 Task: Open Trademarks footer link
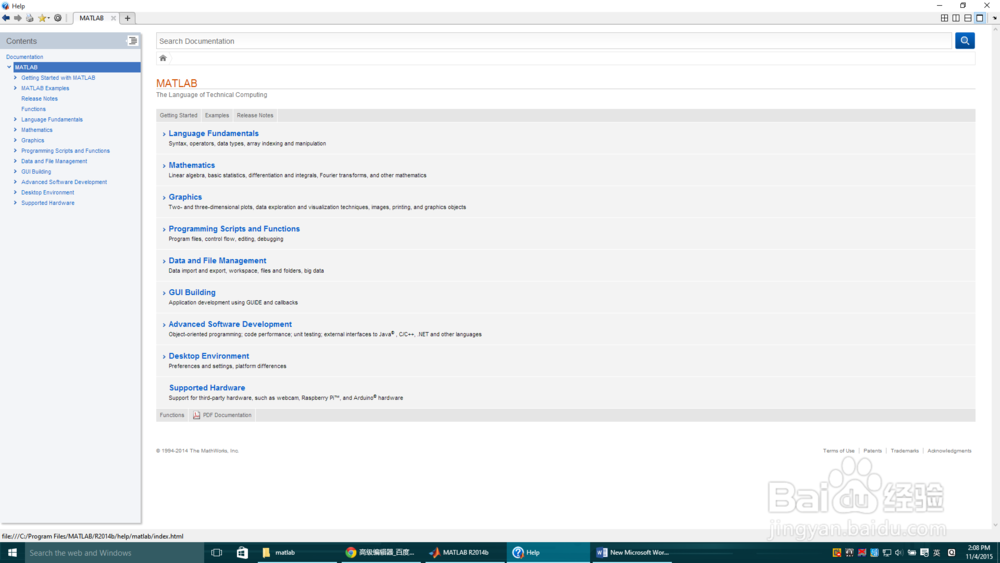(905, 451)
